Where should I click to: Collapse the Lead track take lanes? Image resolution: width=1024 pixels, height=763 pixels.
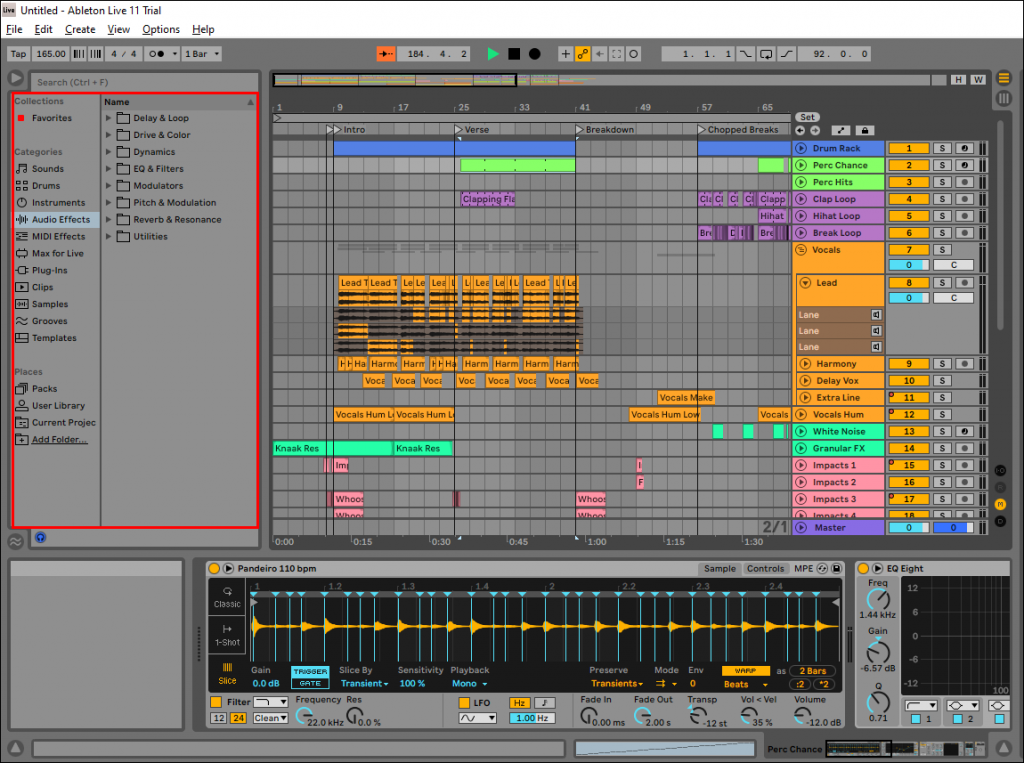(805, 283)
